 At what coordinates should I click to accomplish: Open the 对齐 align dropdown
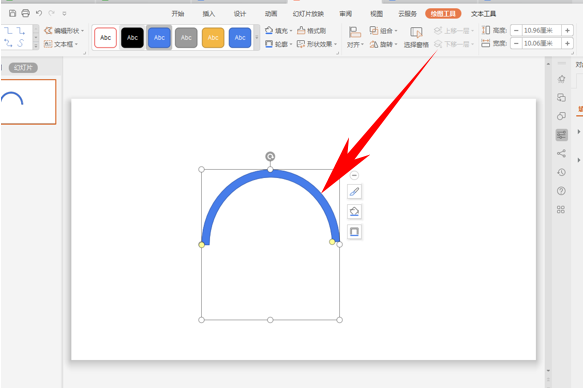pyautogui.click(x=355, y=37)
